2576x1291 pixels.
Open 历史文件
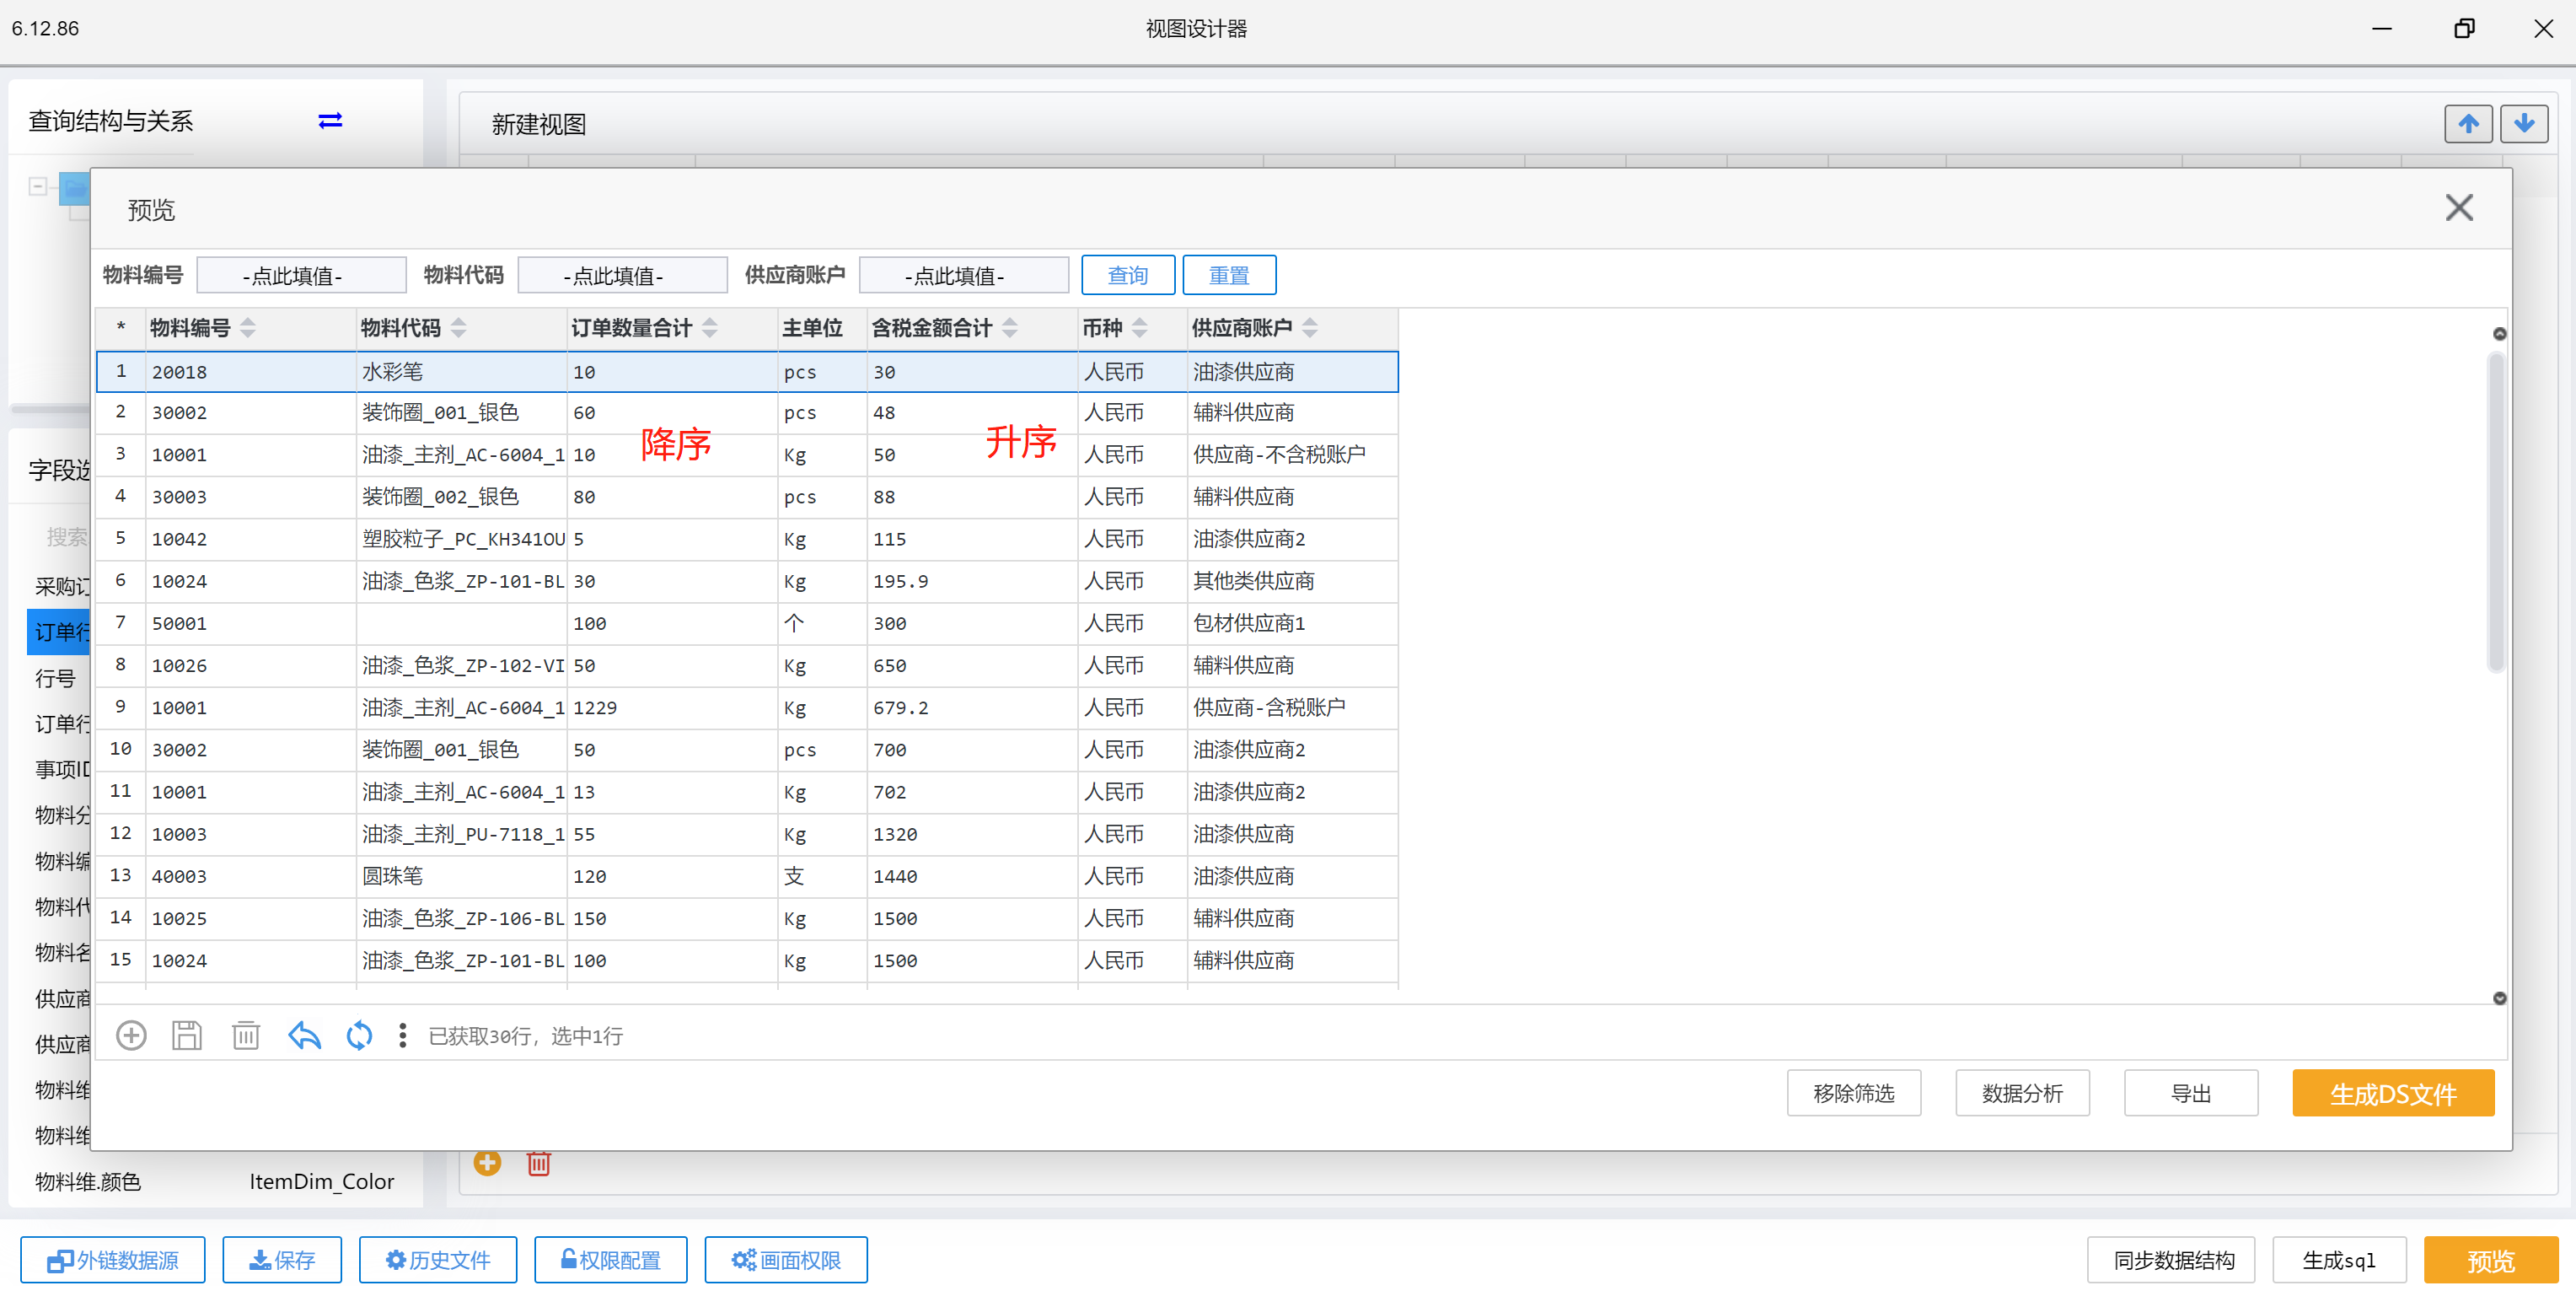438,1260
